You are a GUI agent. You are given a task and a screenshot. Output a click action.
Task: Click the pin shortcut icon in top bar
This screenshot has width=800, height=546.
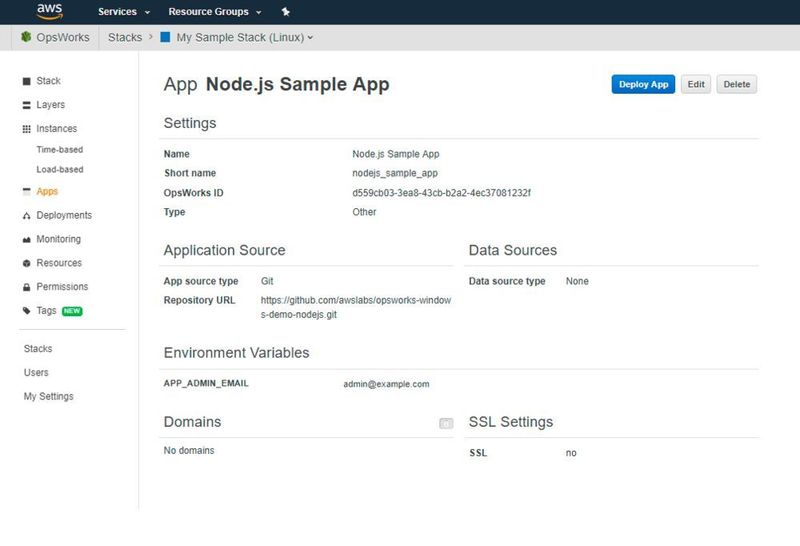tap(286, 12)
